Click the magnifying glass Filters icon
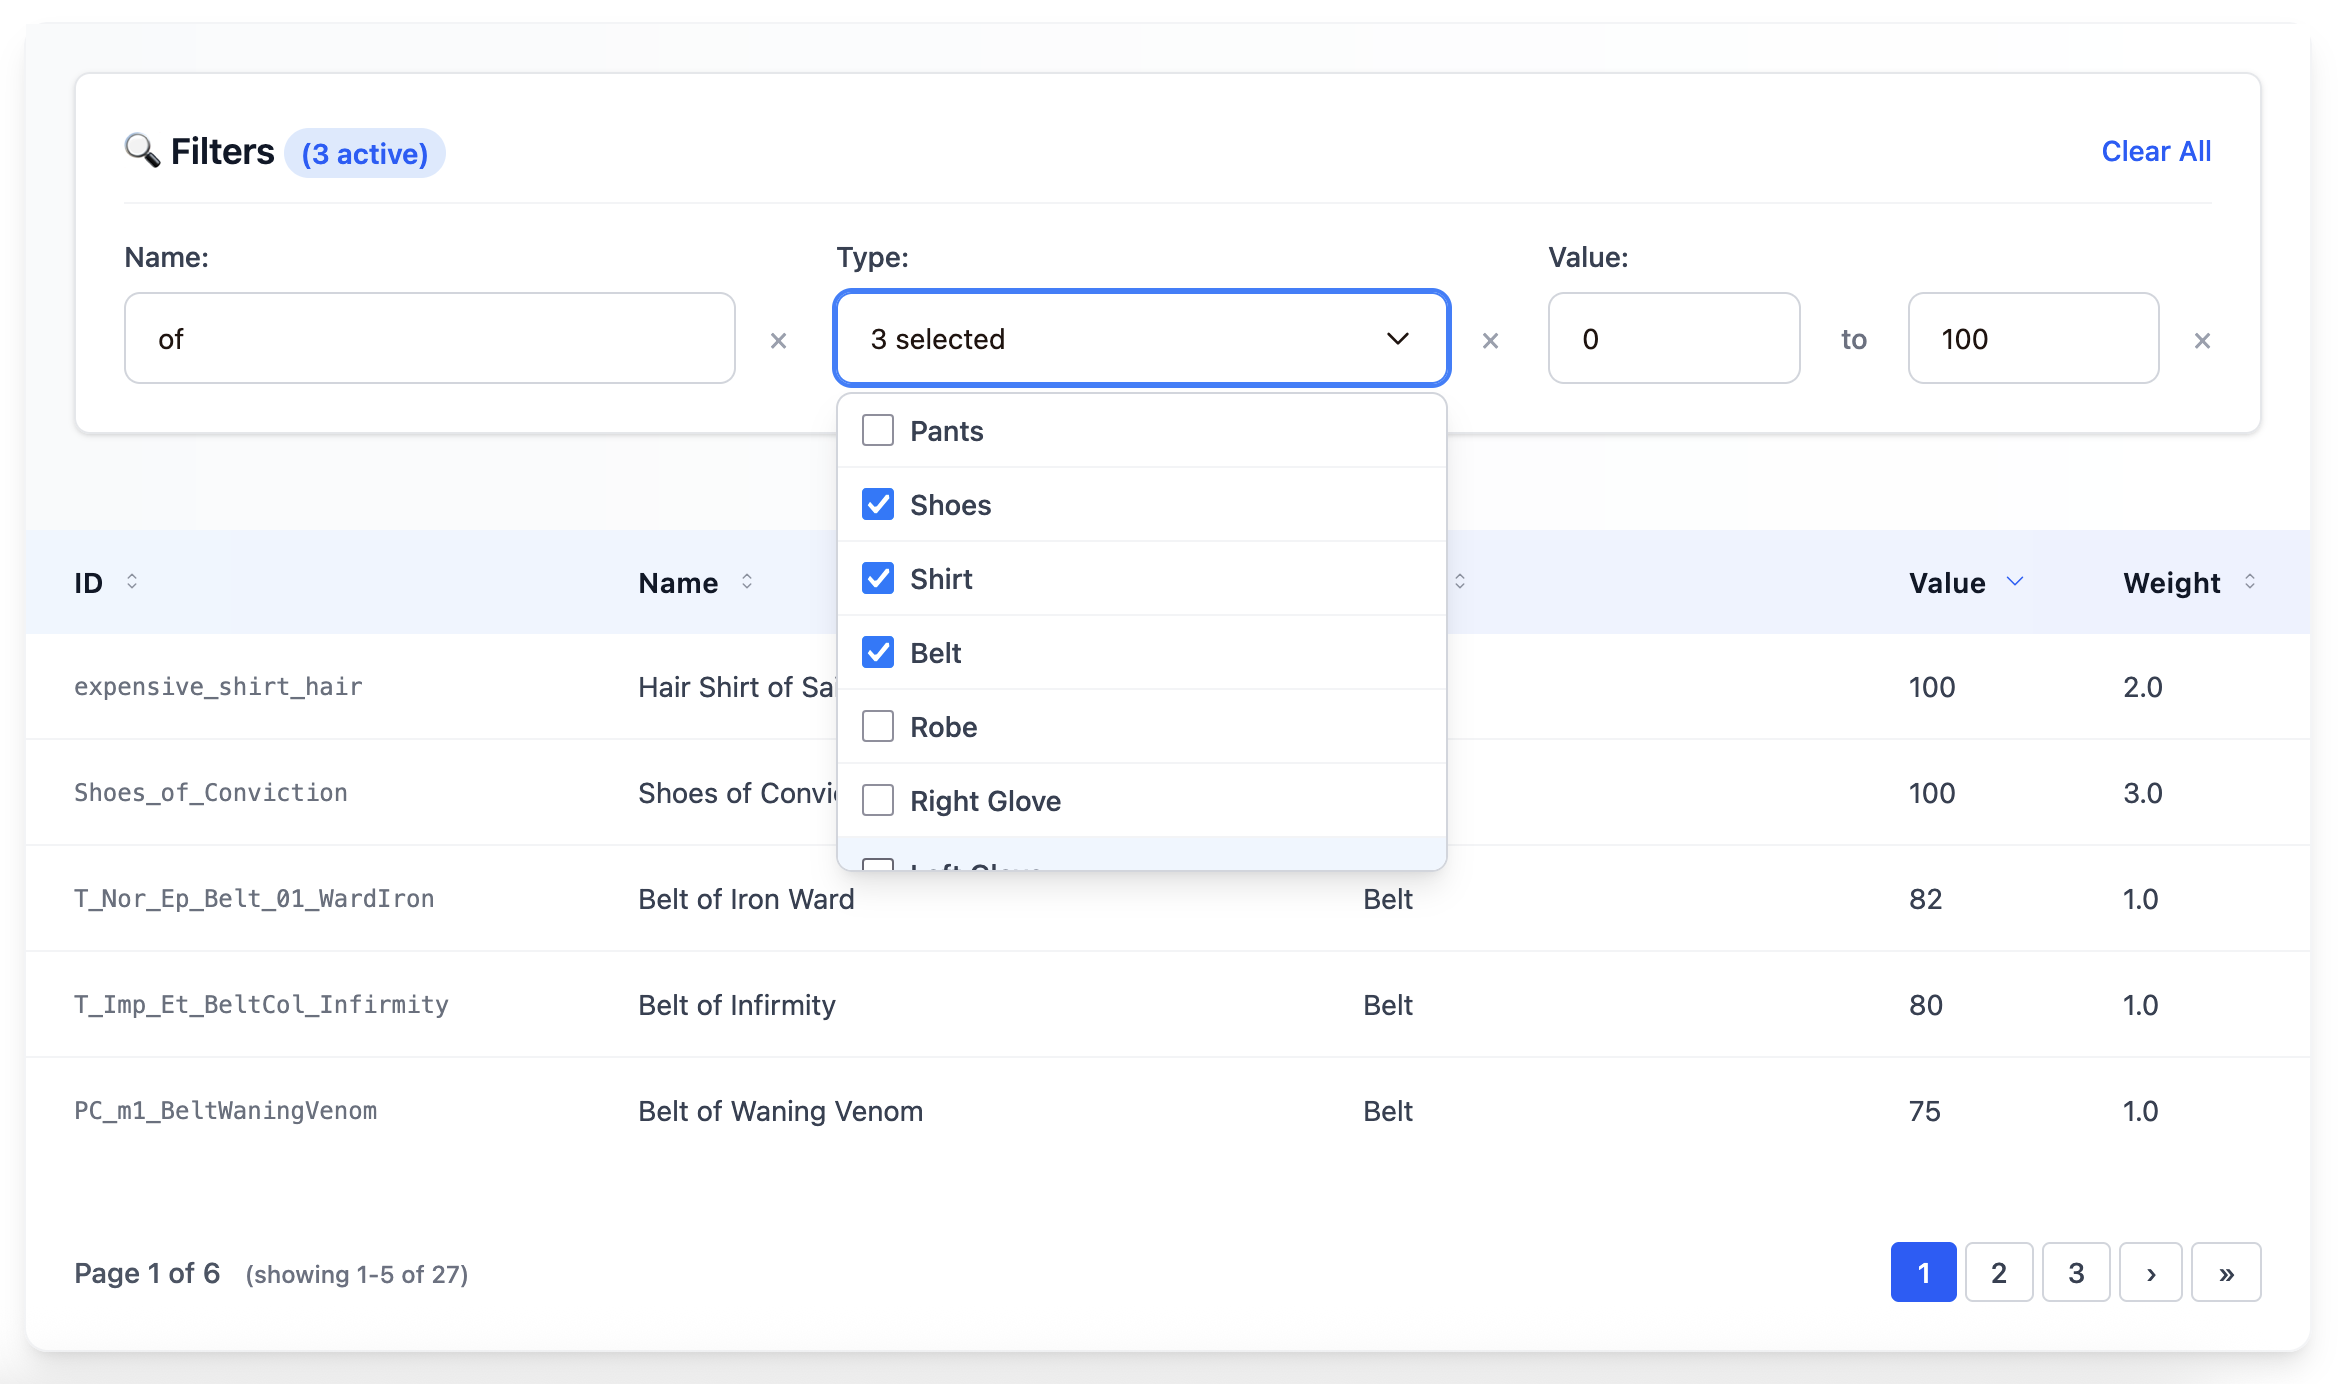2338x1384 pixels. click(141, 150)
